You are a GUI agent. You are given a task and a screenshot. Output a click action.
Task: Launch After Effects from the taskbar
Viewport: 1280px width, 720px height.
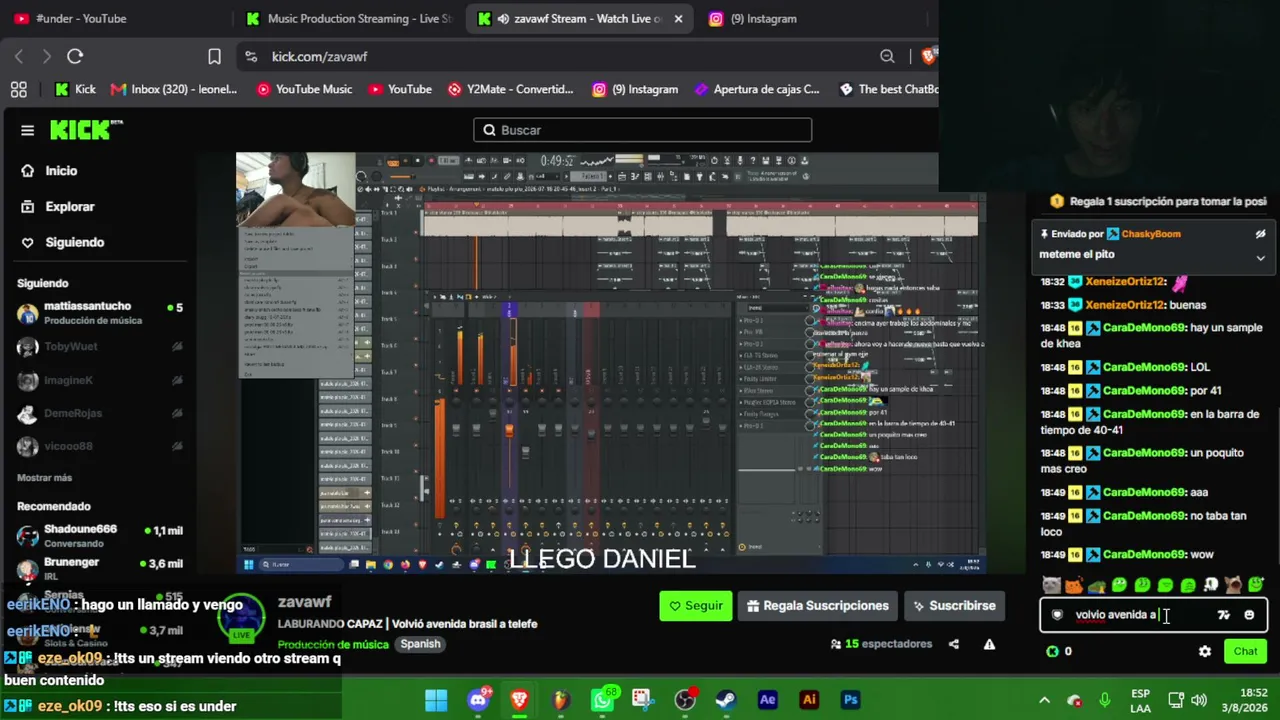pyautogui.click(x=768, y=700)
